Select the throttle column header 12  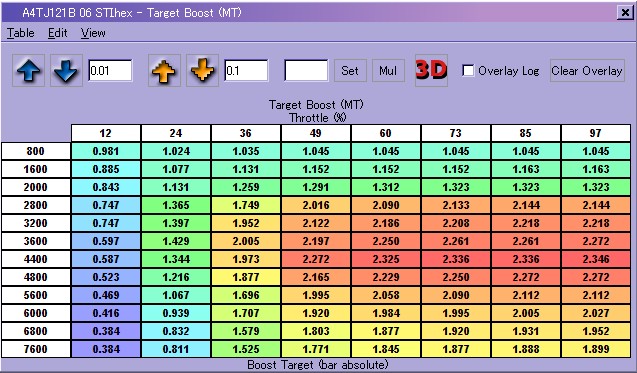(106, 133)
